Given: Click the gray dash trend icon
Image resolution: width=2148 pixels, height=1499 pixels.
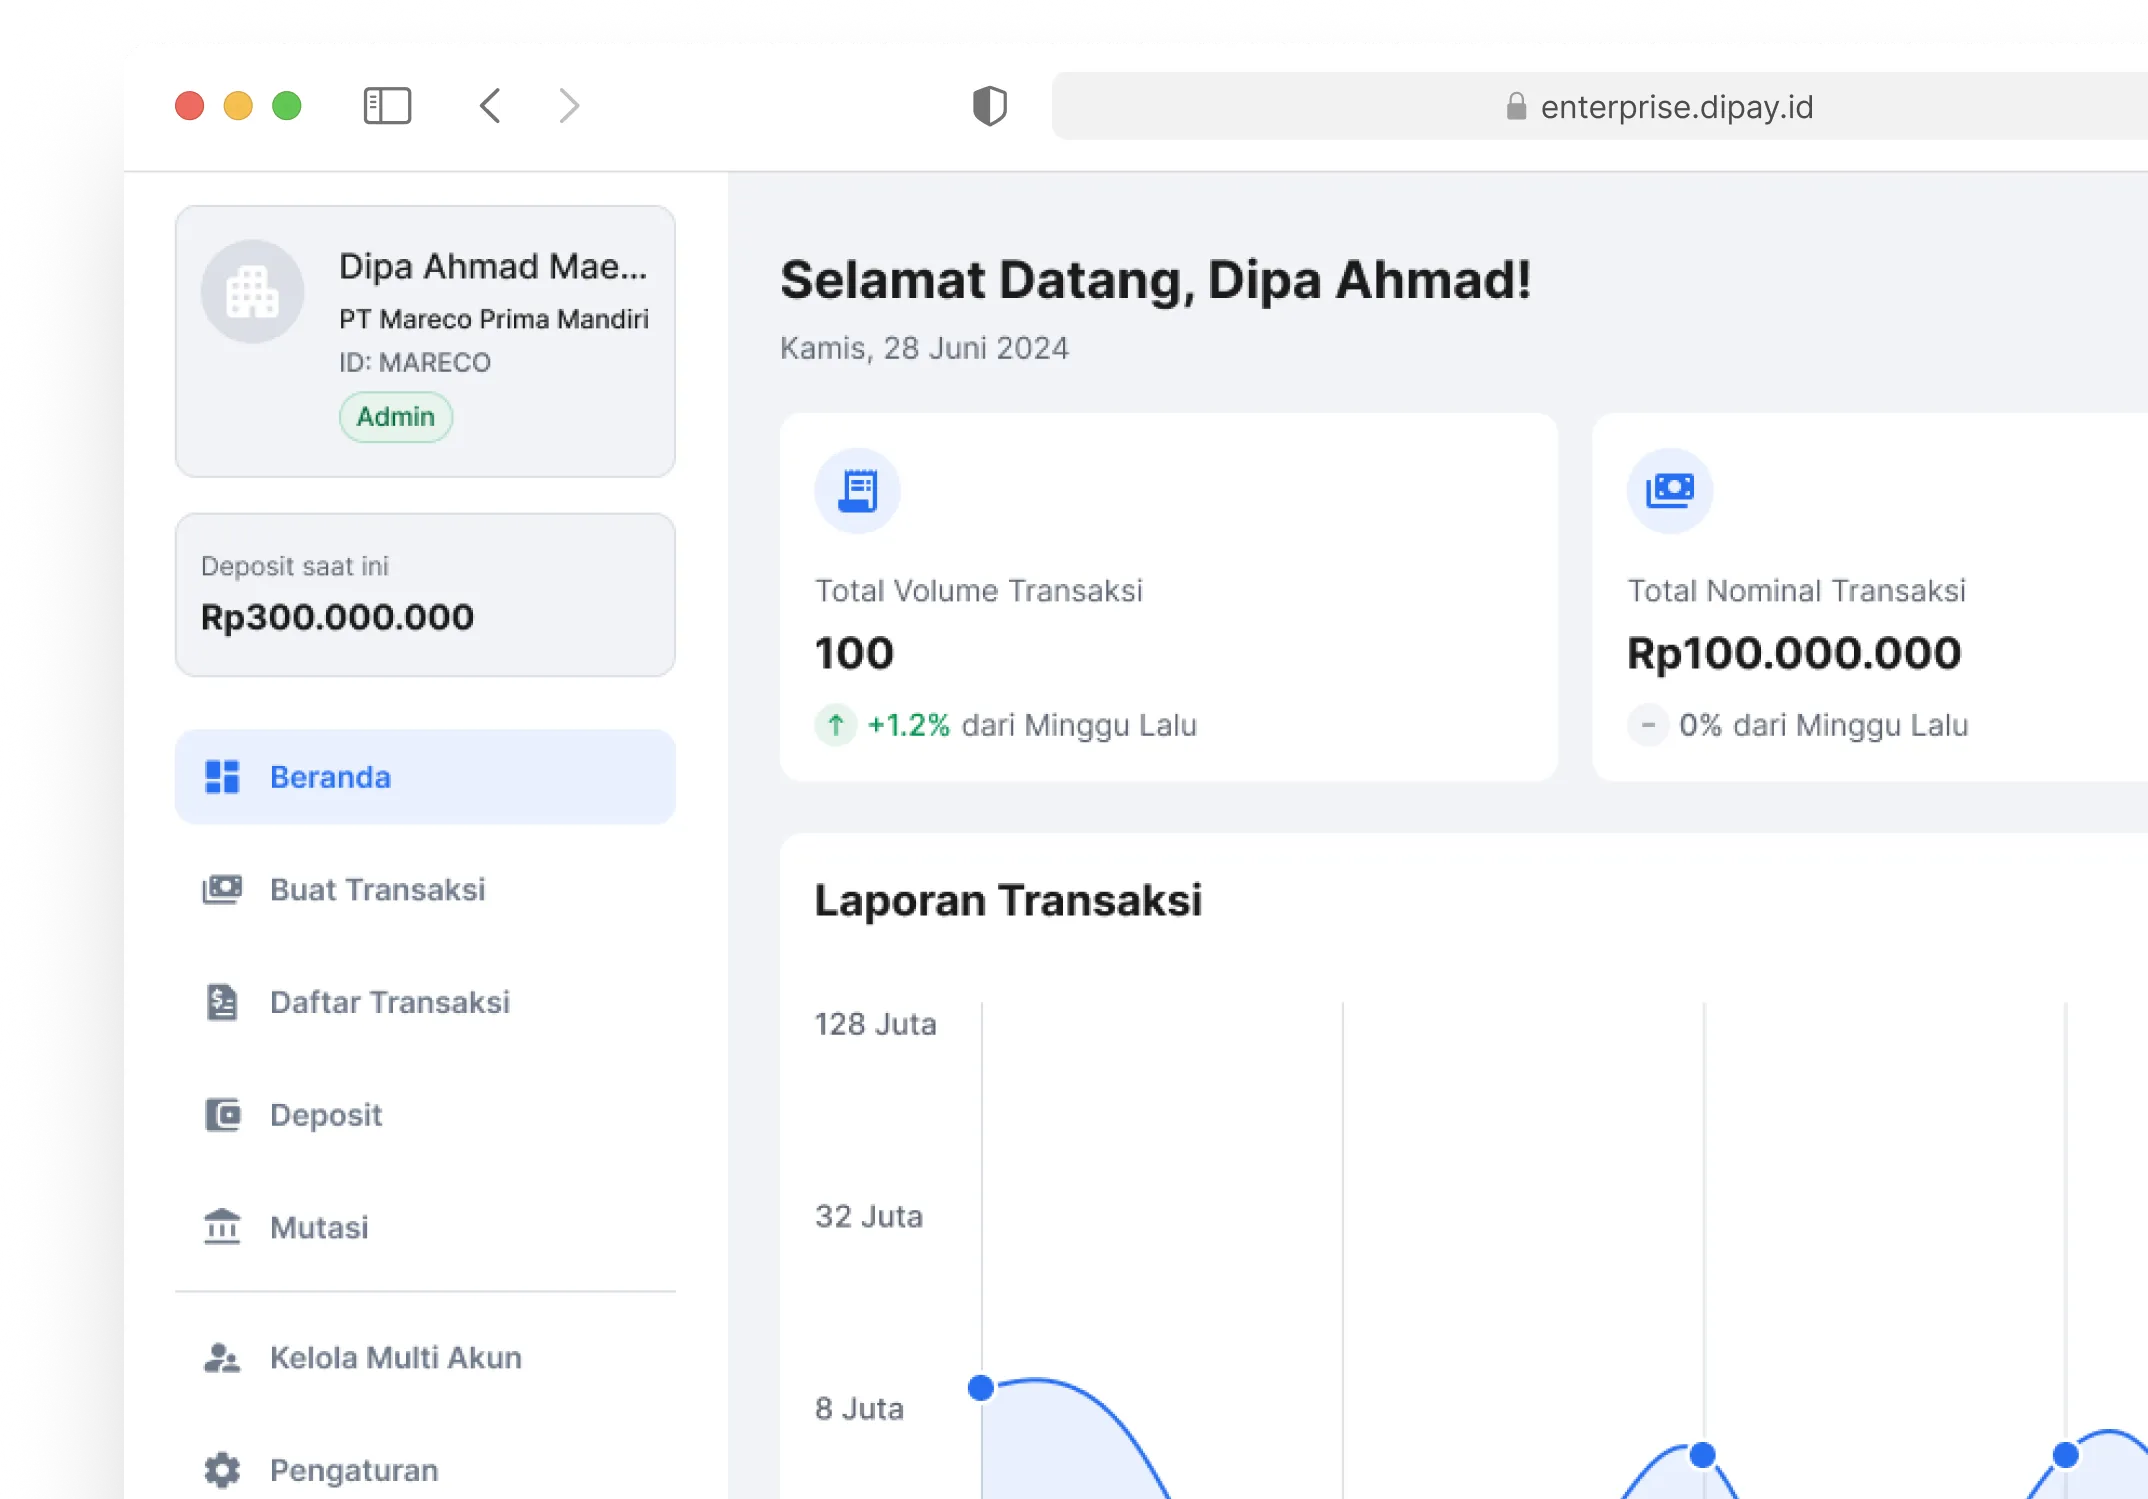Looking at the screenshot, I should [x=1648, y=725].
